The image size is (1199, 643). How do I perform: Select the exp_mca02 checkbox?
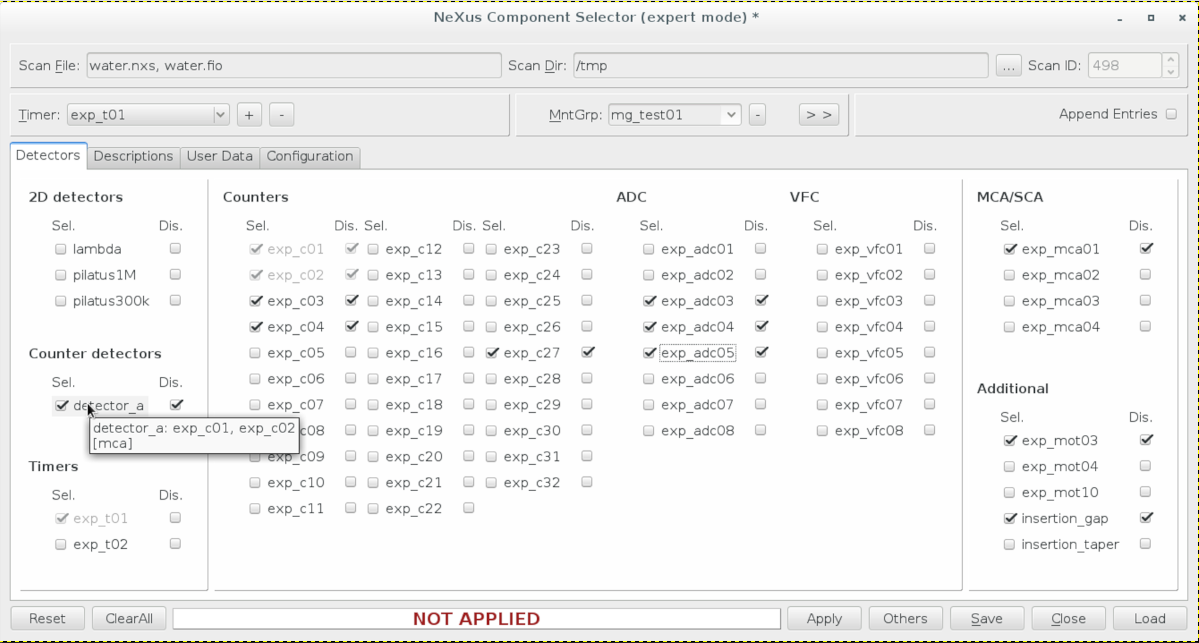click(1009, 275)
